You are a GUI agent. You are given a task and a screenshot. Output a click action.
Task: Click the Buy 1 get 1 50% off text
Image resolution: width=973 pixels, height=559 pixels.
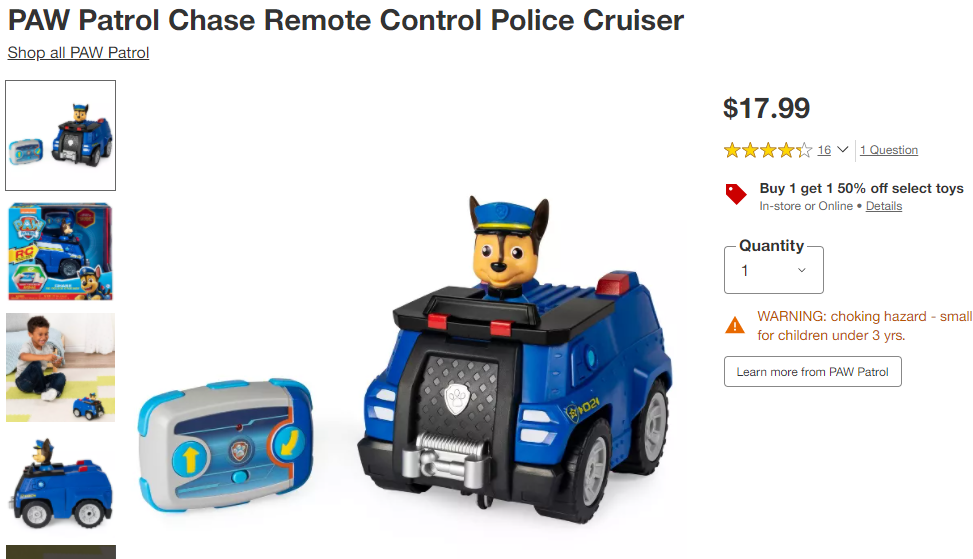pos(861,189)
